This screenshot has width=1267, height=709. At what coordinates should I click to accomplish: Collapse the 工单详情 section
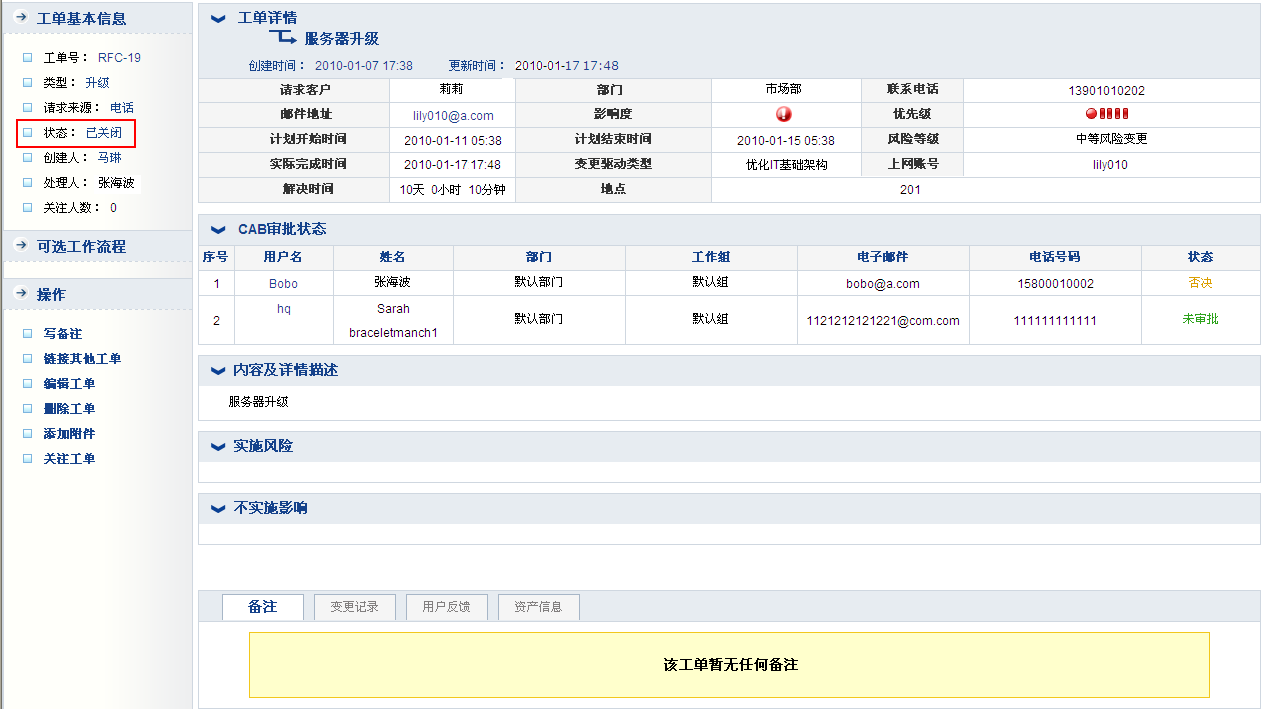[x=218, y=18]
